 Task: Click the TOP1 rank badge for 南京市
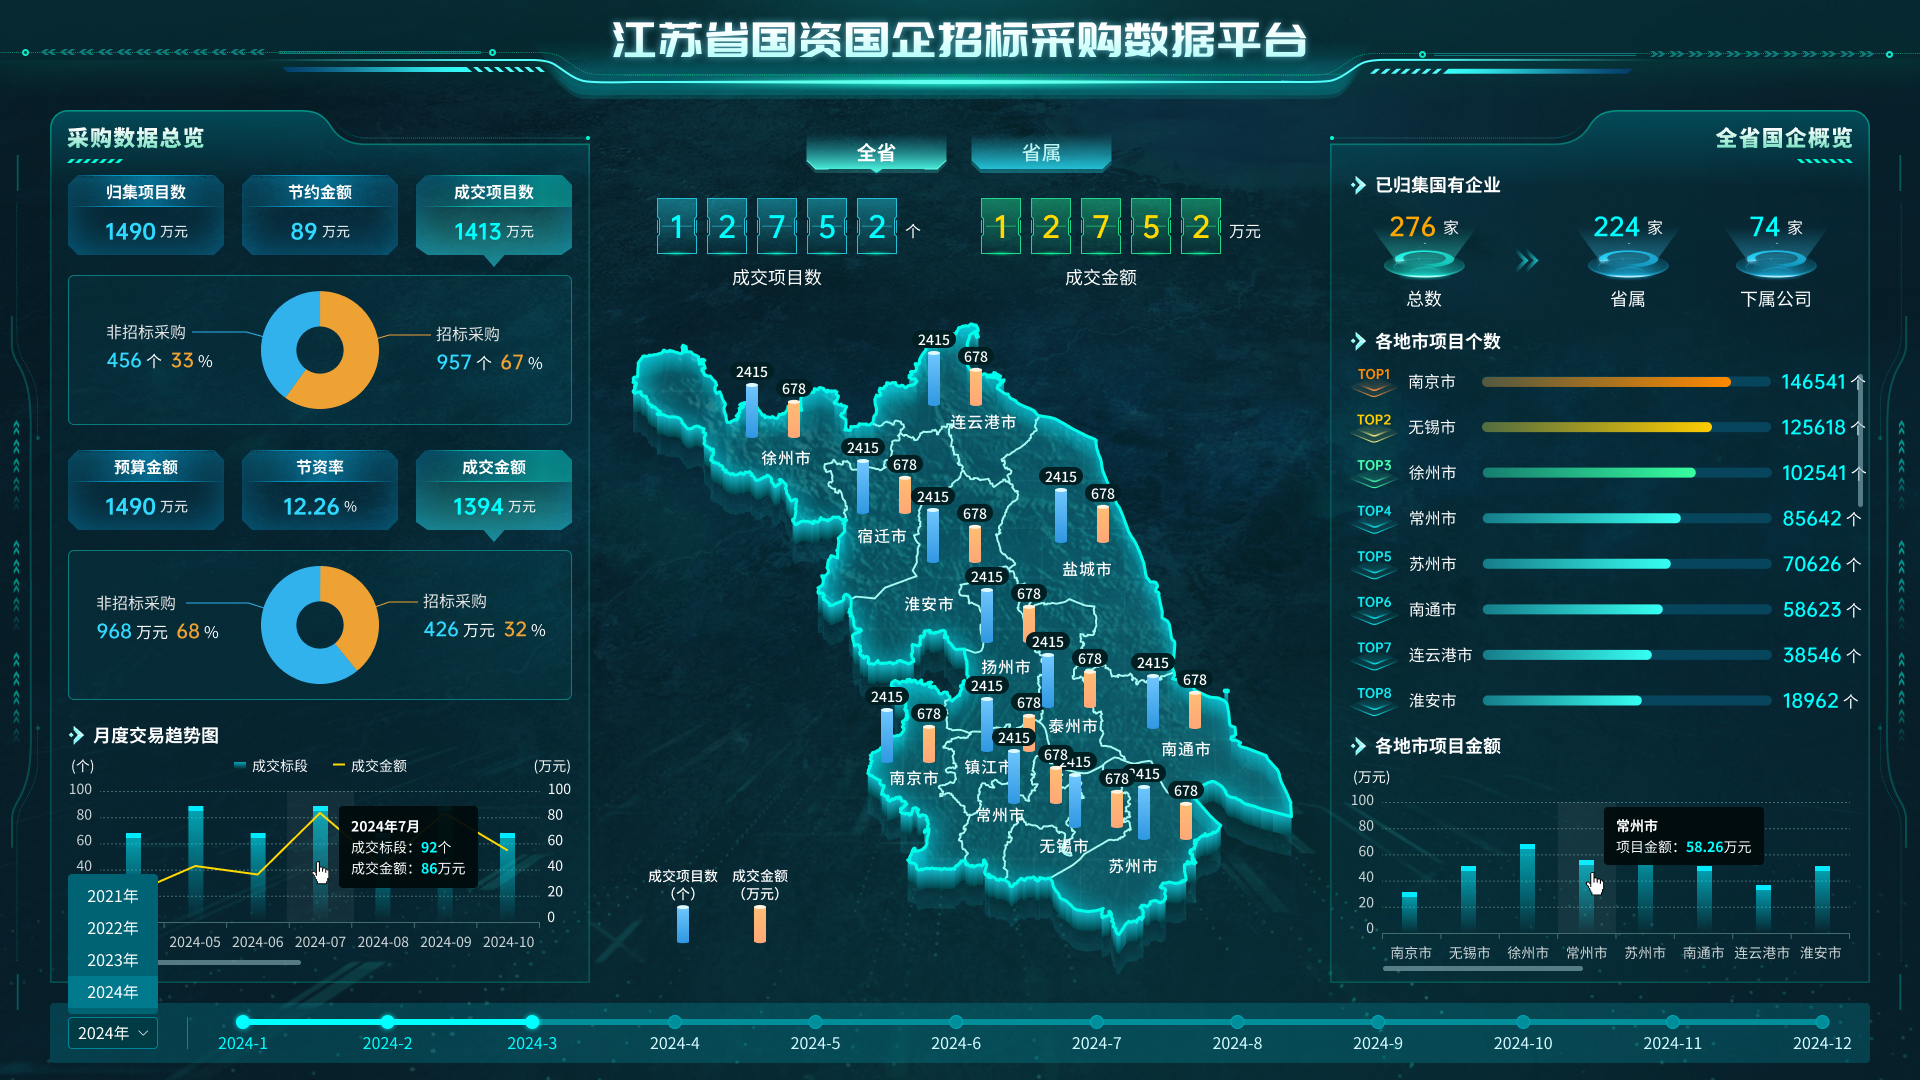1373,381
